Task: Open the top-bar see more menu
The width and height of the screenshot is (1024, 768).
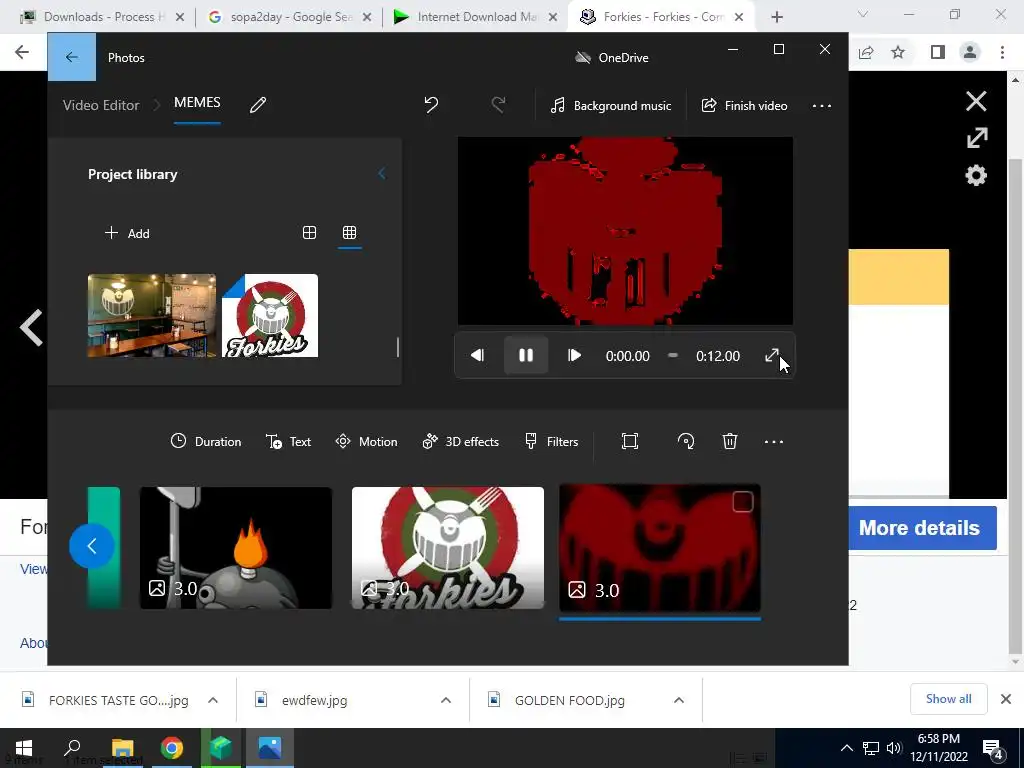Action: [822, 106]
